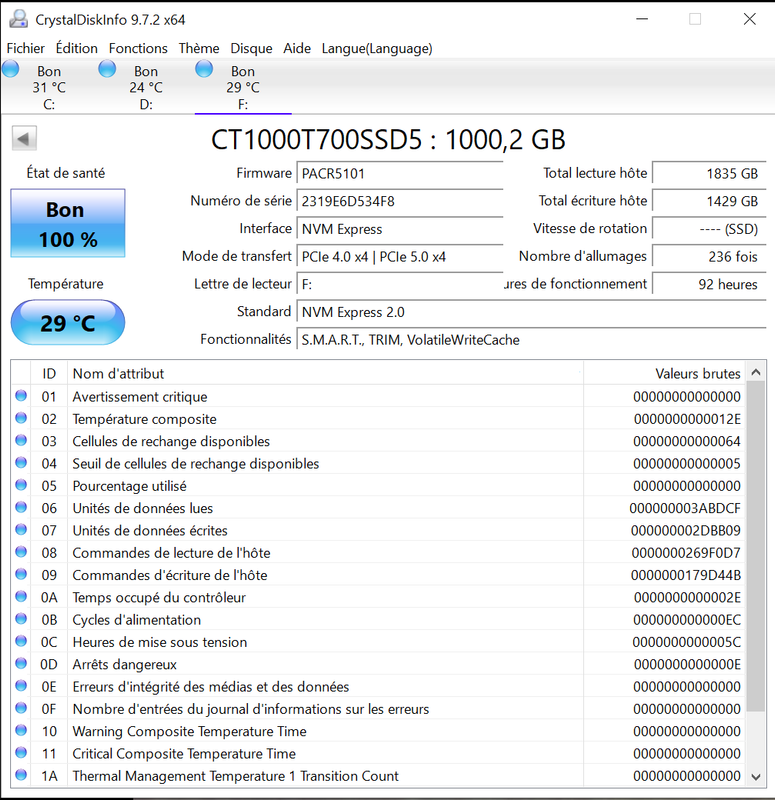This screenshot has width=775, height=800.
Task: Switch to drive D: tab at 24 °C
Action: coord(146,87)
